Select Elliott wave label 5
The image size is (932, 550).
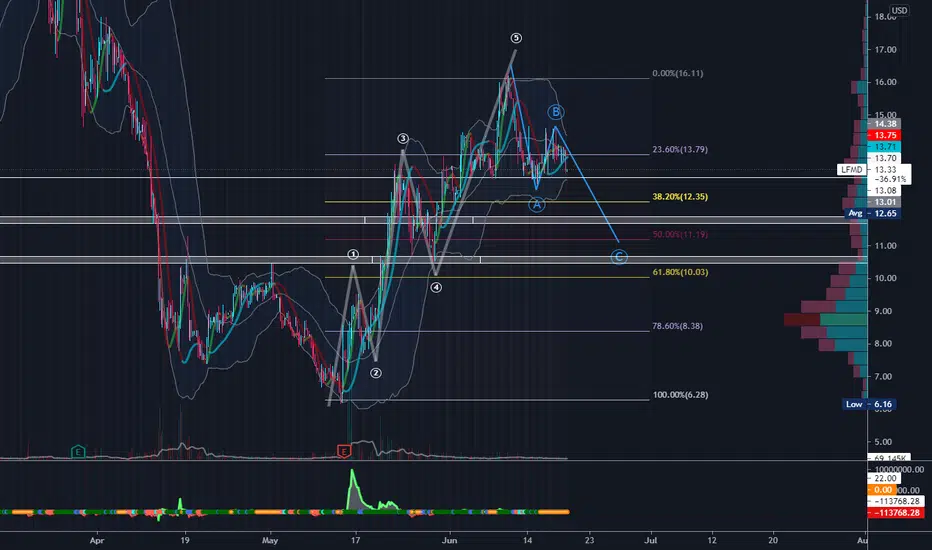[x=516, y=38]
